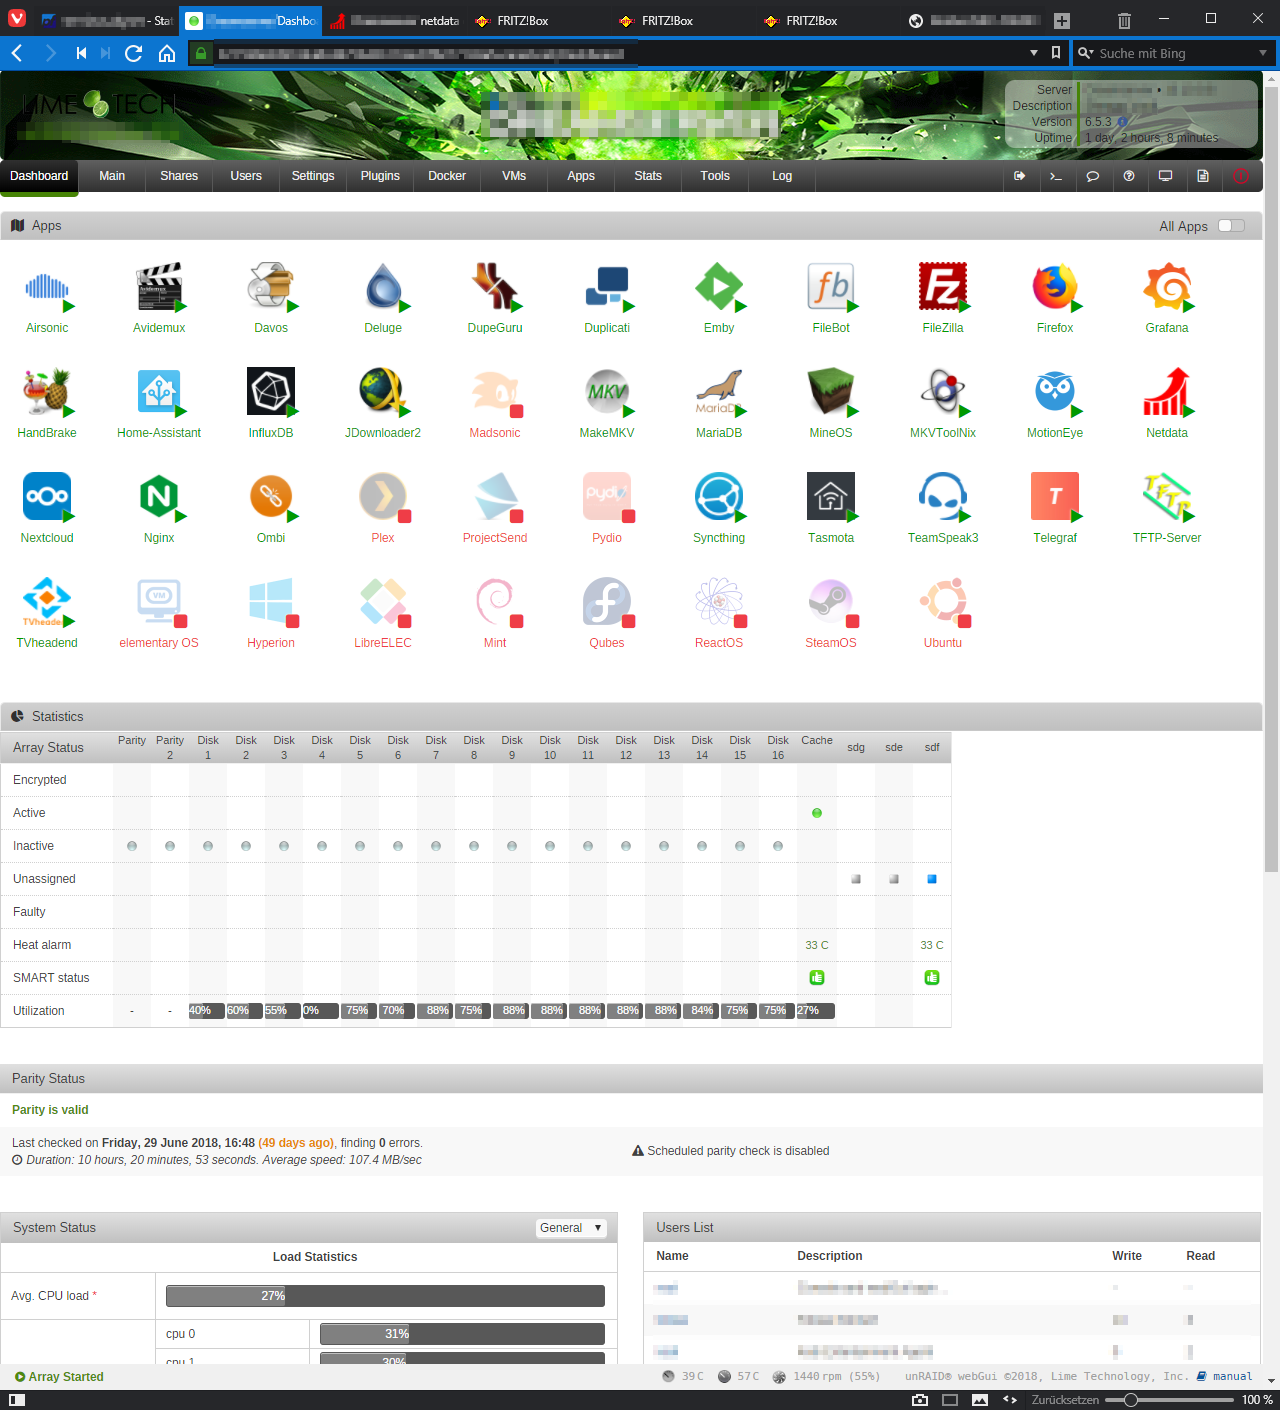Click the logout icon in header

[x=1020, y=176]
